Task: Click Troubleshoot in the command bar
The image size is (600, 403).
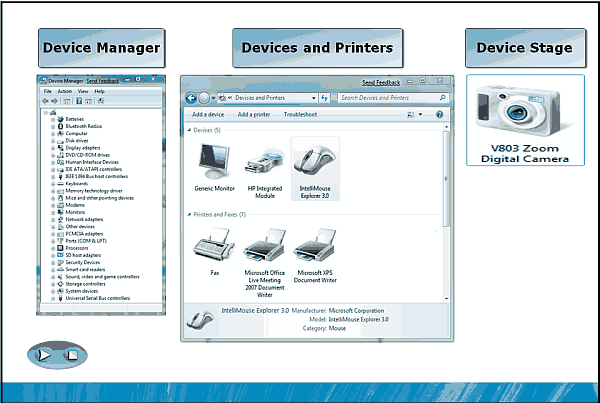Action: click(300, 115)
